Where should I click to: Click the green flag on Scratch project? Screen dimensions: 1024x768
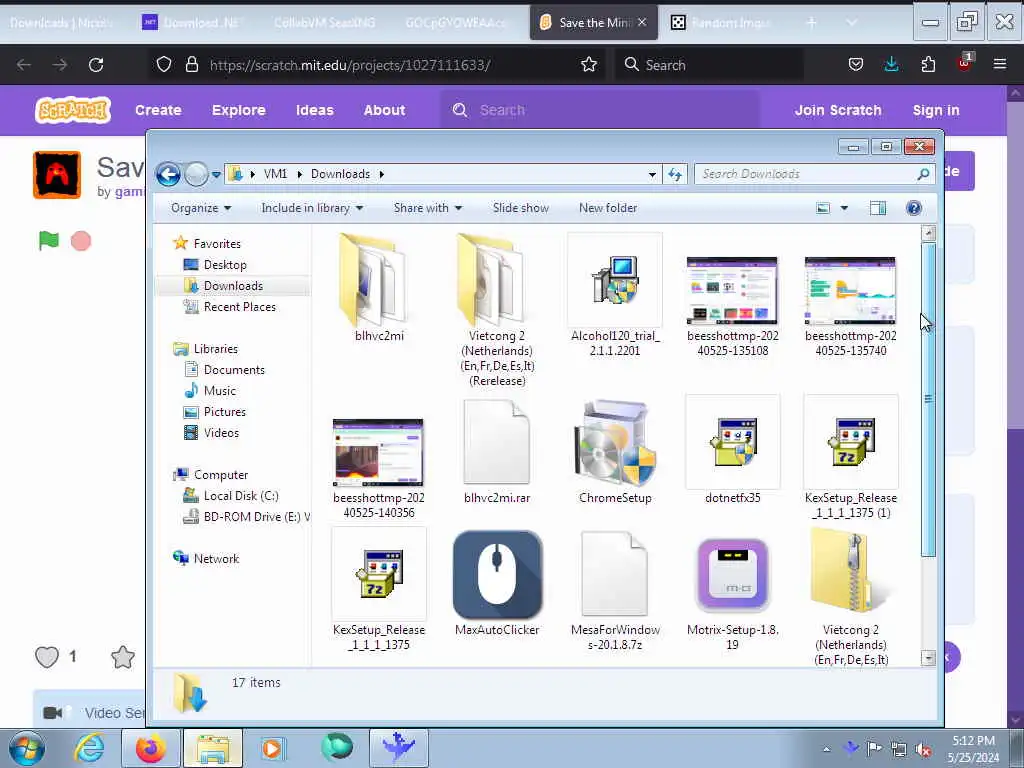coord(48,241)
